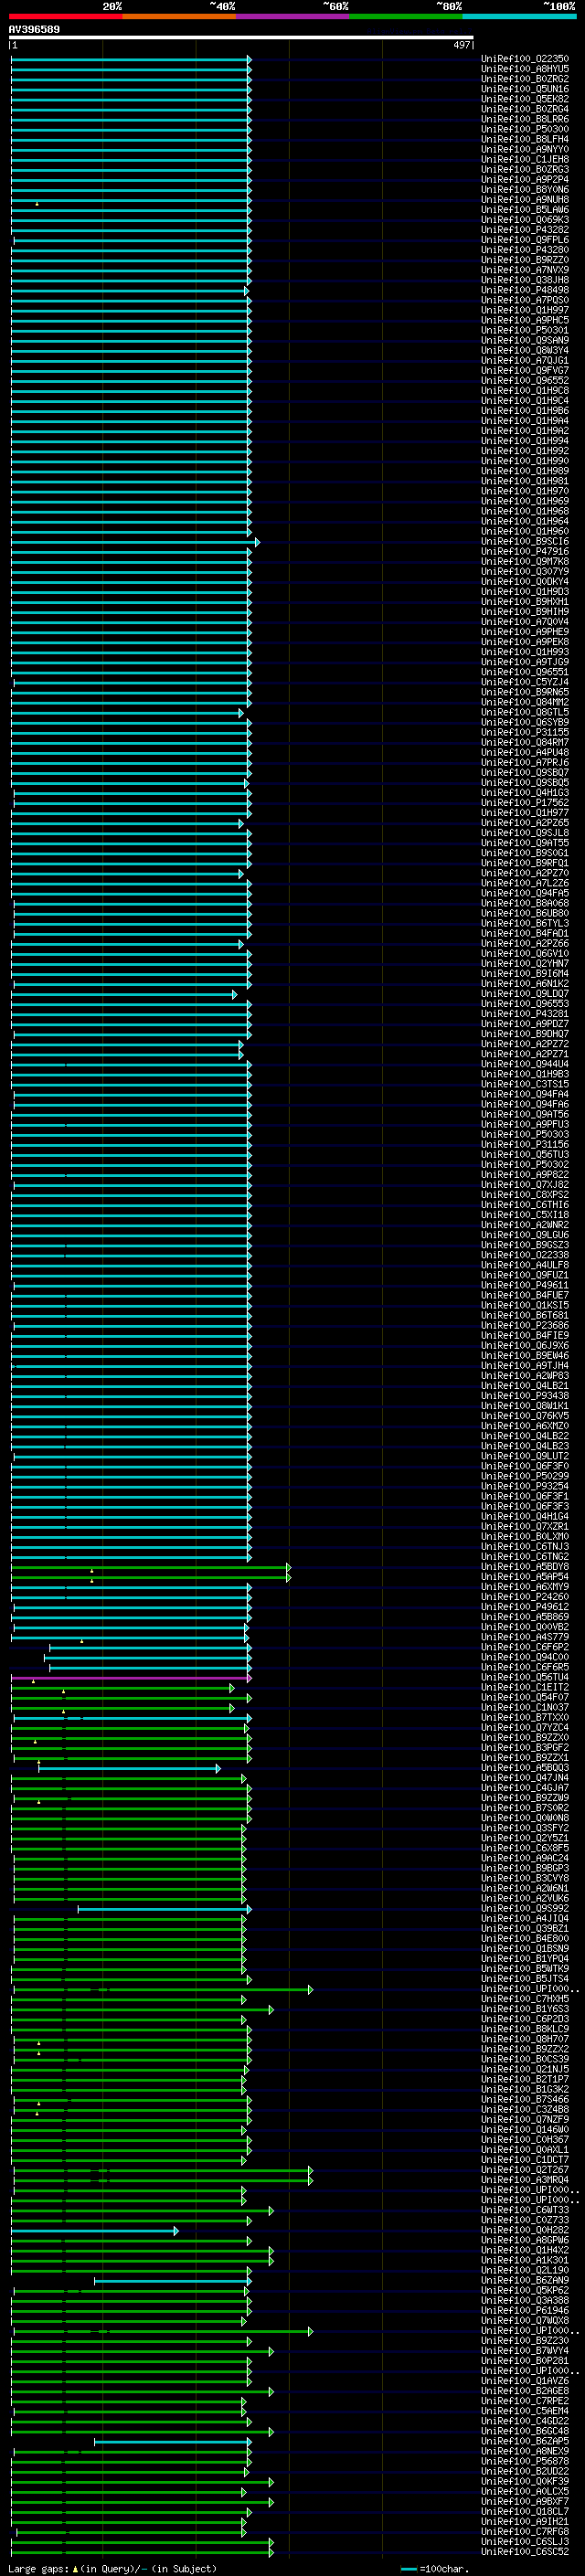This screenshot has width=585, height=2576.
Task: Open hit UniRef100_P50300
Action: pyautogui.click(x=525, y=129)
